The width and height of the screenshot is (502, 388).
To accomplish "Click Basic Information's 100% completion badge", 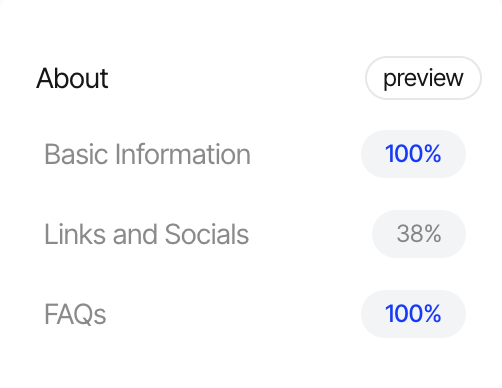I will (413, 154).
